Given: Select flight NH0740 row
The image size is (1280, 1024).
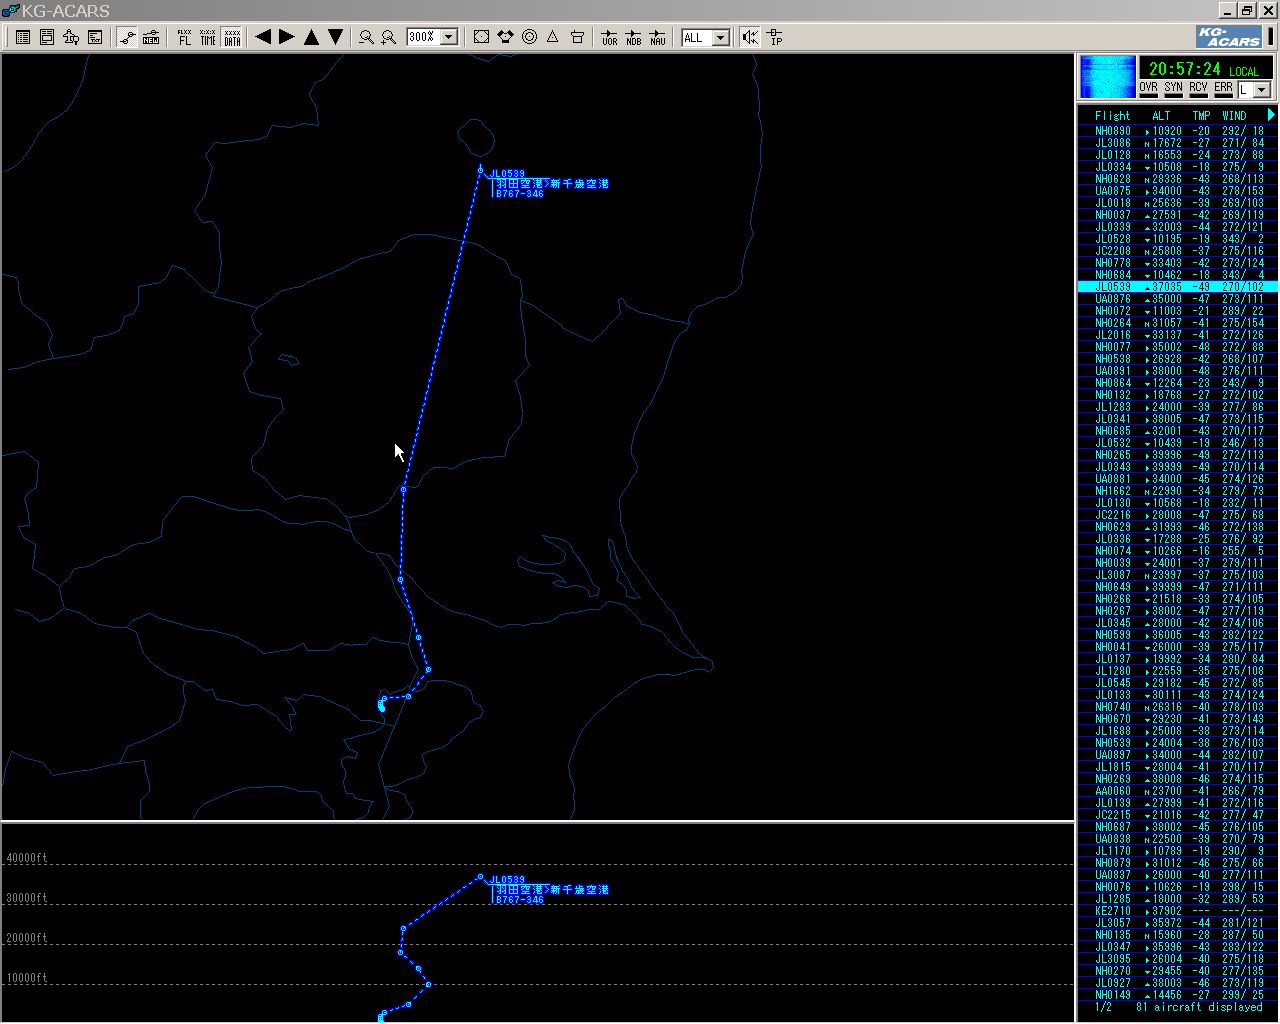Looking at the screenshot, I should 1177,707.
